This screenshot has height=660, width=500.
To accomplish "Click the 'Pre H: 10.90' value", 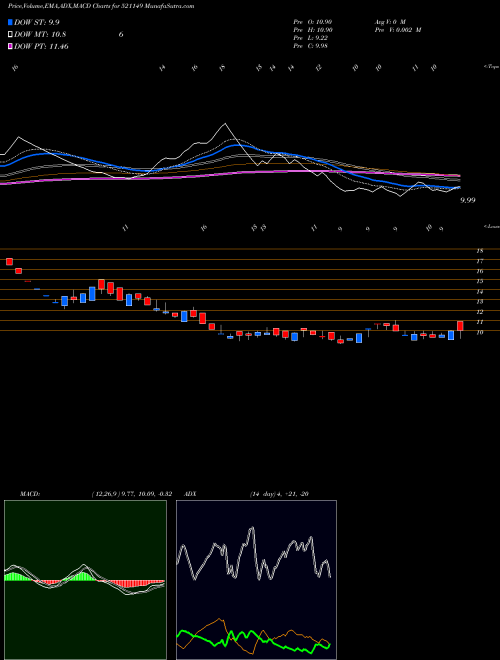I will click(x=313, y=30).
